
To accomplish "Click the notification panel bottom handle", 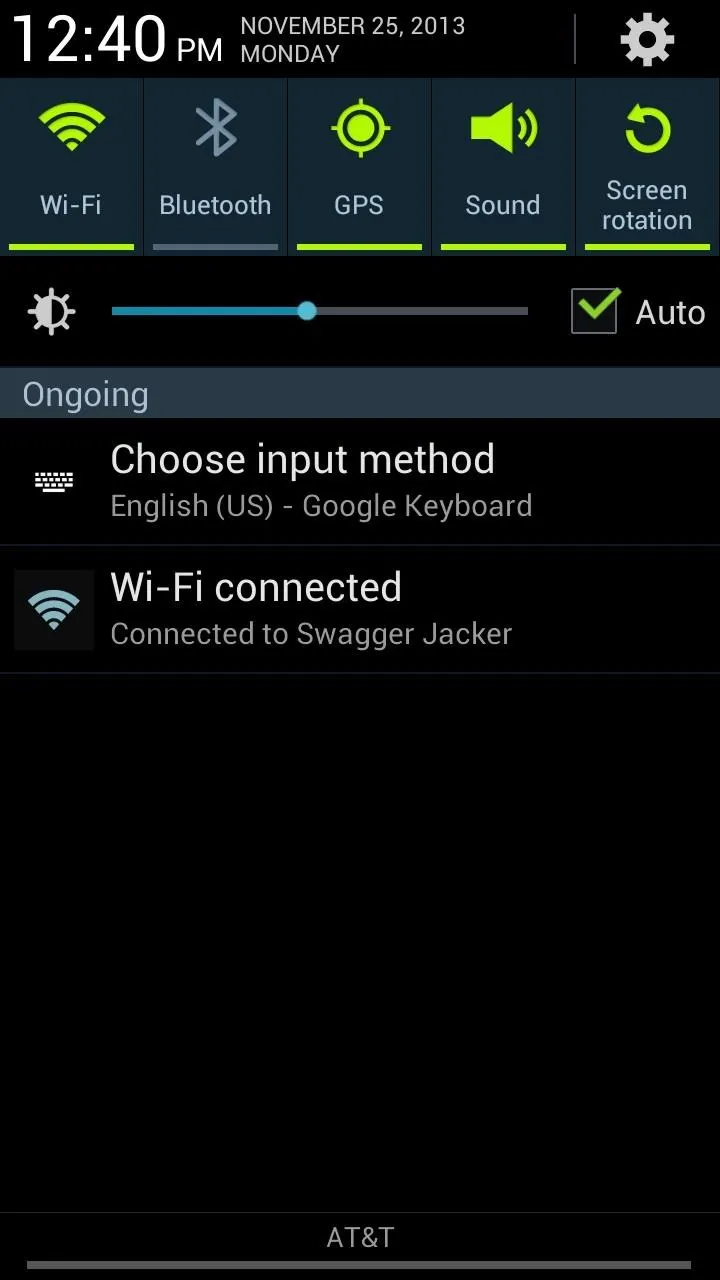I will 359,1265.
